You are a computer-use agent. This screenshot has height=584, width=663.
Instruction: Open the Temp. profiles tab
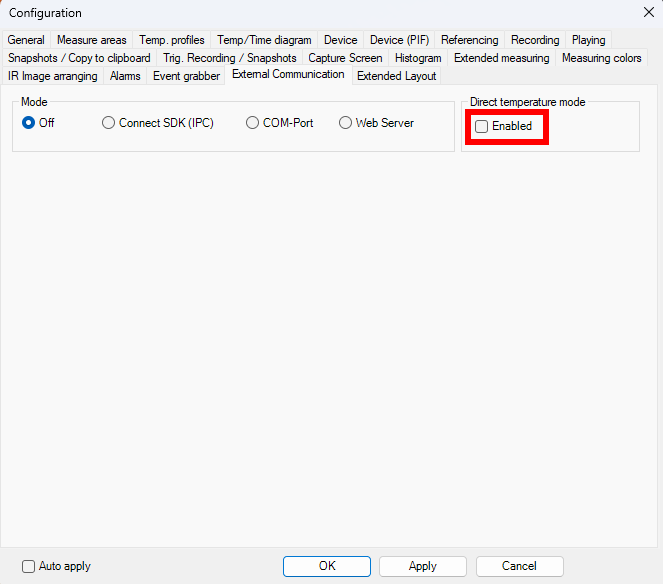tap(172, 40)
